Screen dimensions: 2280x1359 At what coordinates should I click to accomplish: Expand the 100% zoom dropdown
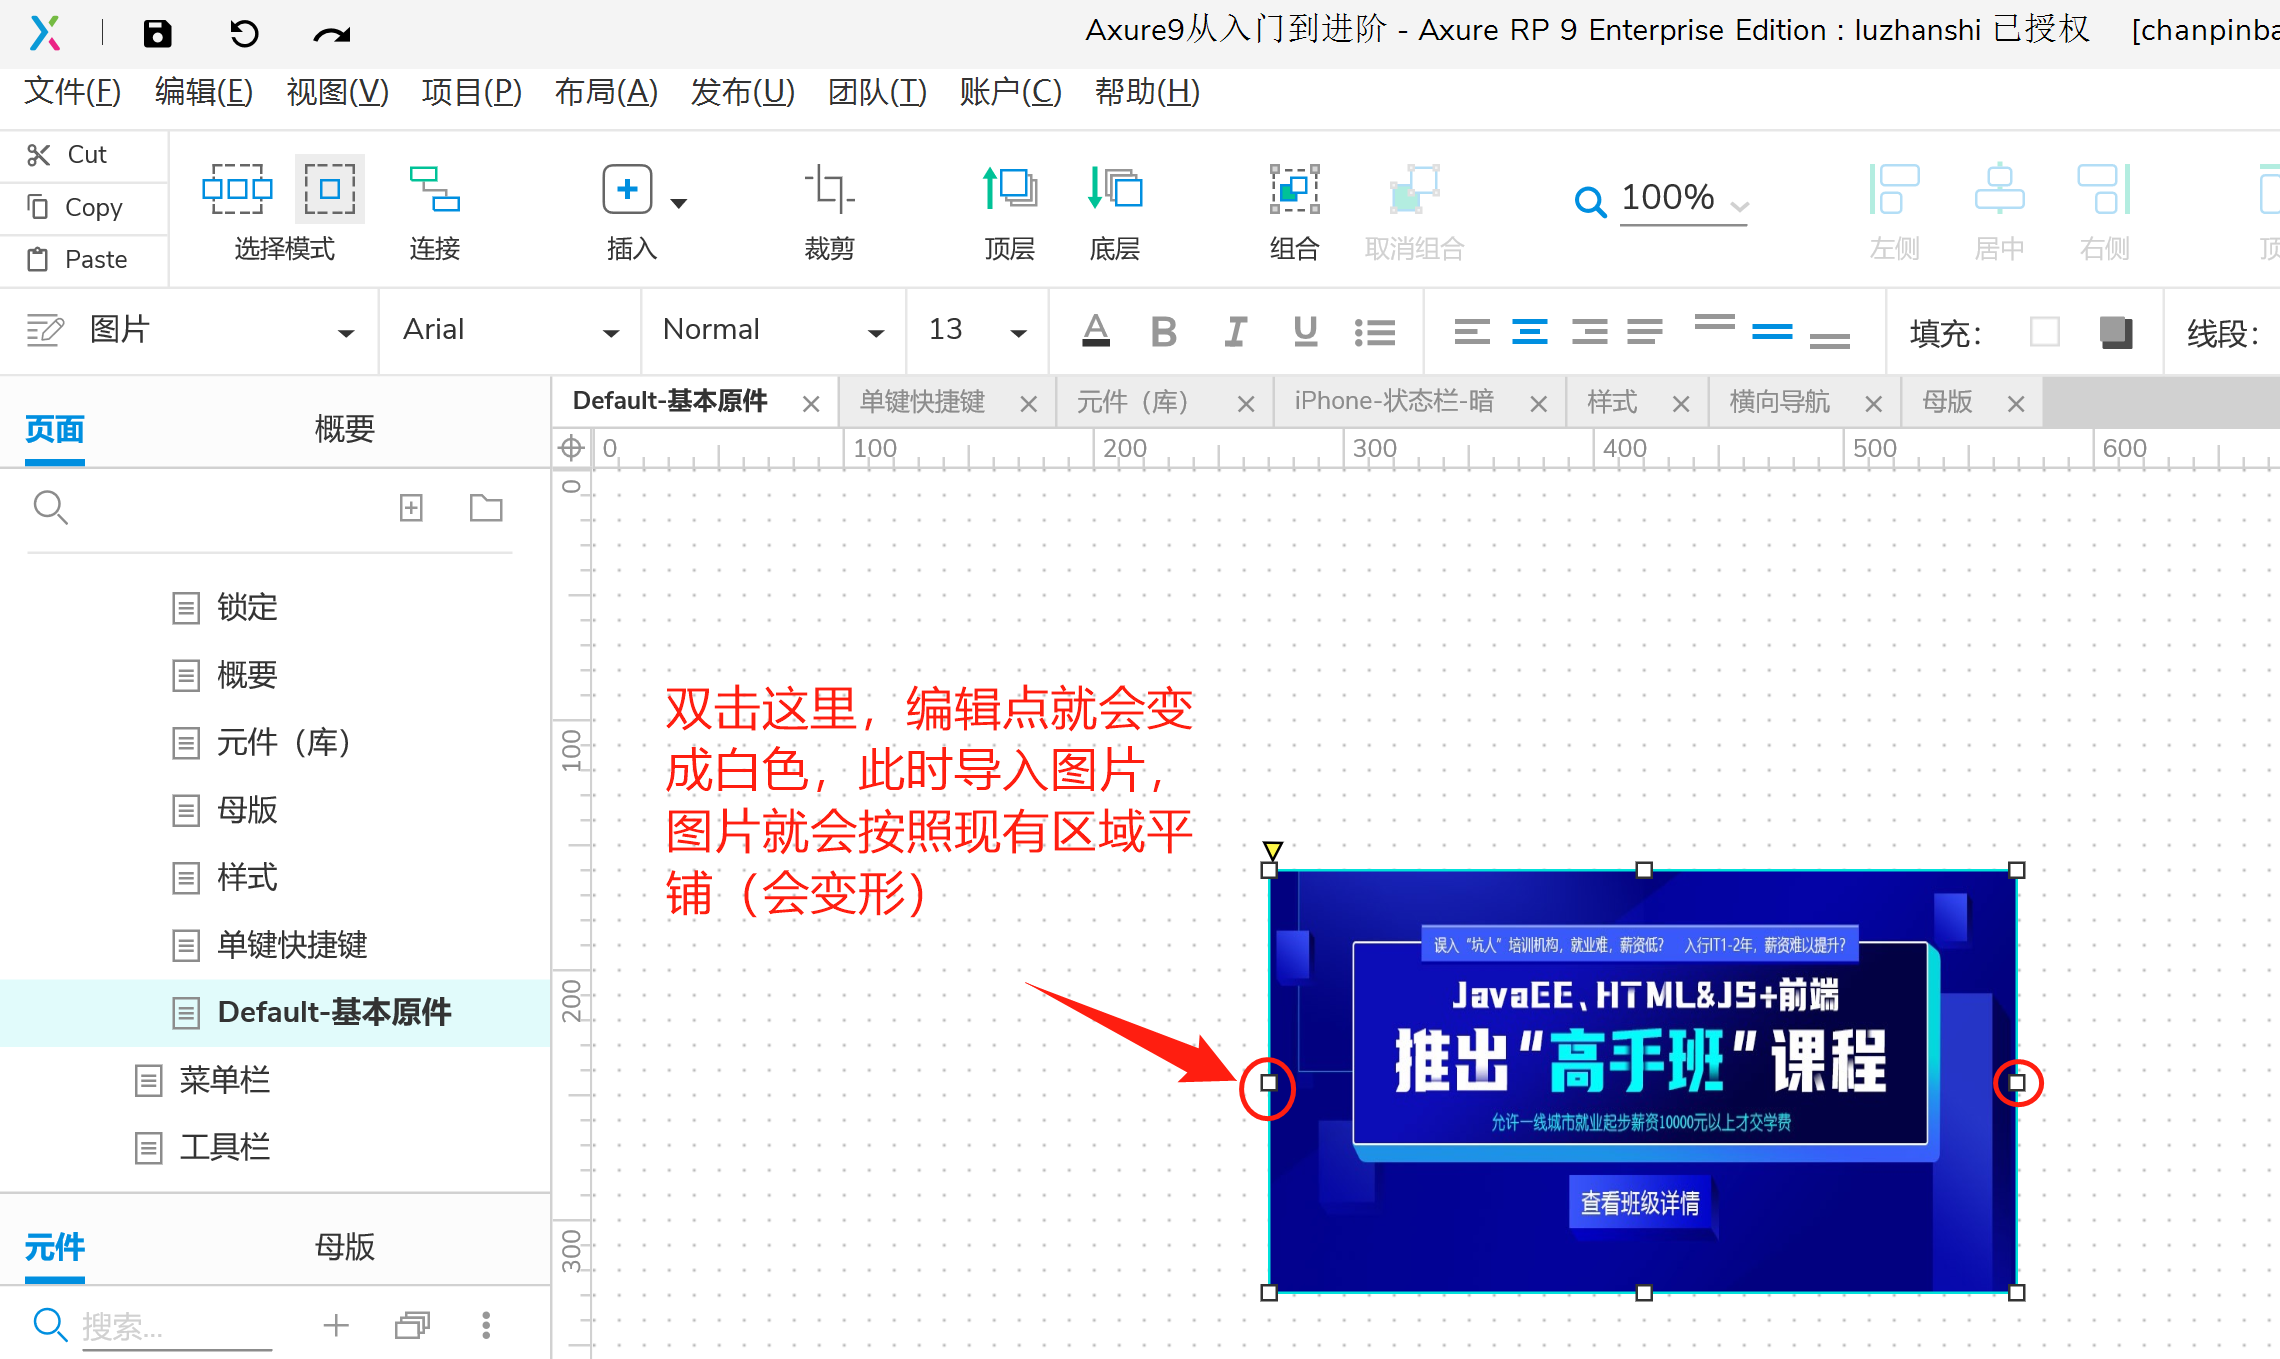coord(1740,206)
